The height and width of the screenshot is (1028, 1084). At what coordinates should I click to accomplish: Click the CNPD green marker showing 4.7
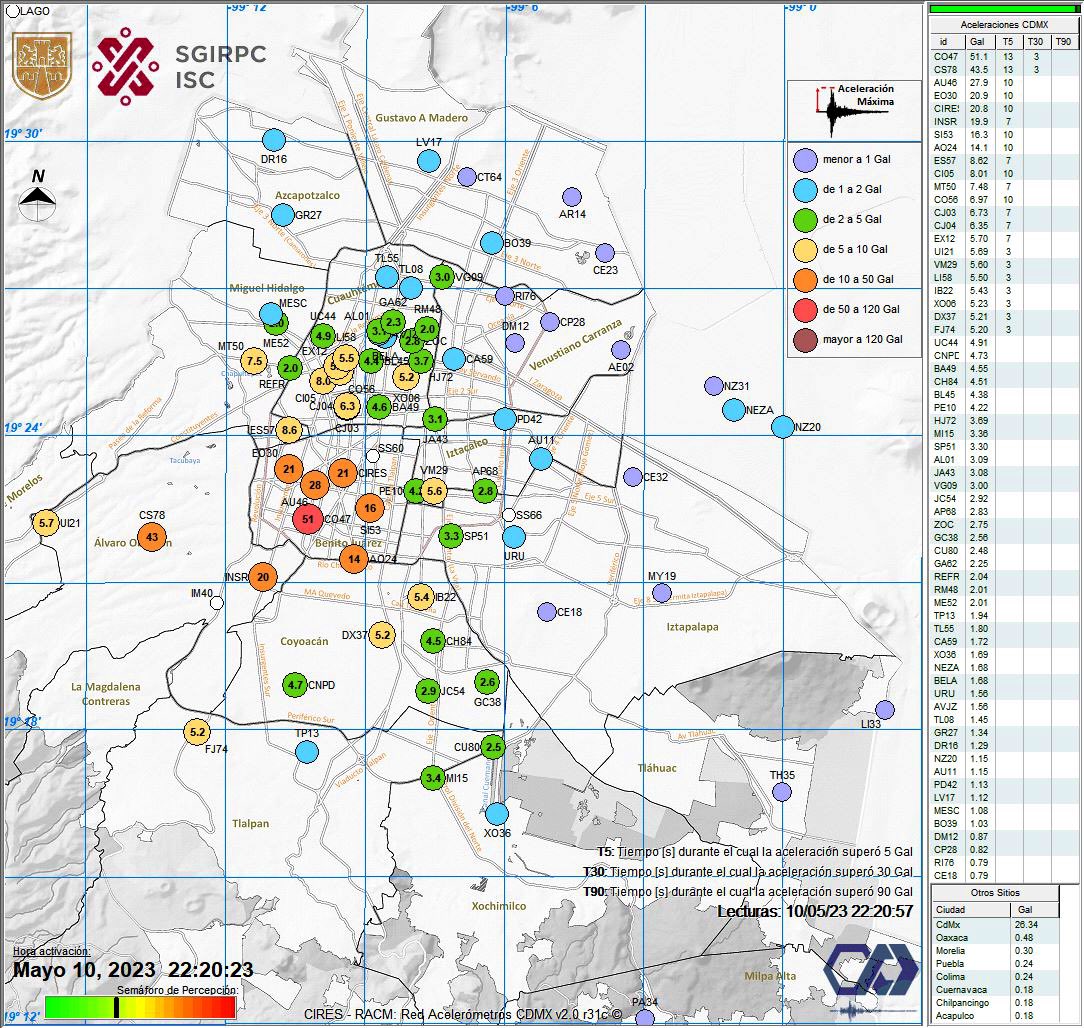(x=295, y=685)
